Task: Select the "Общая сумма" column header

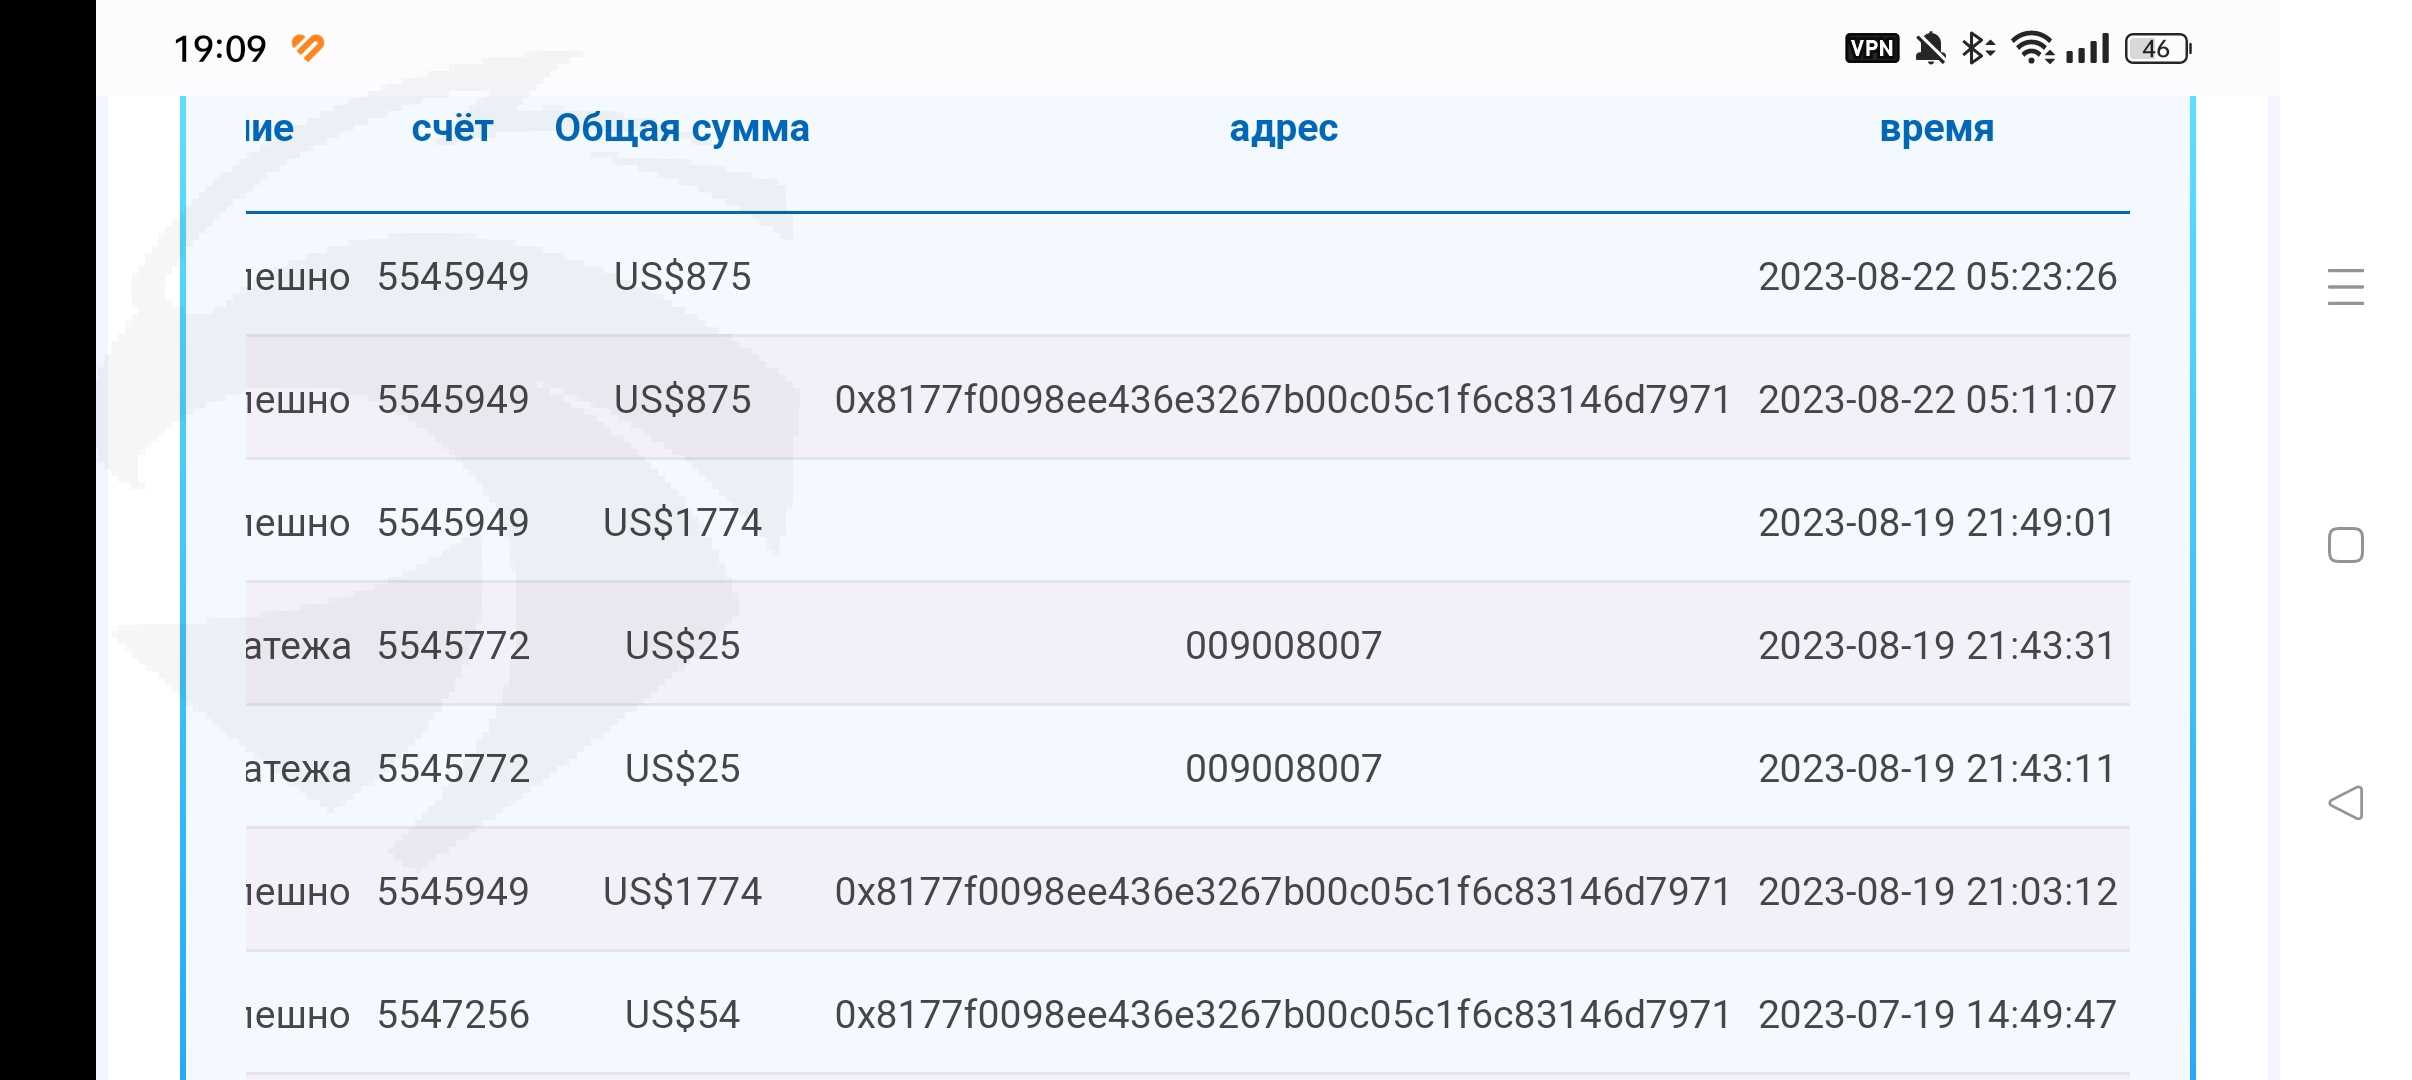Action: point(681,128)
